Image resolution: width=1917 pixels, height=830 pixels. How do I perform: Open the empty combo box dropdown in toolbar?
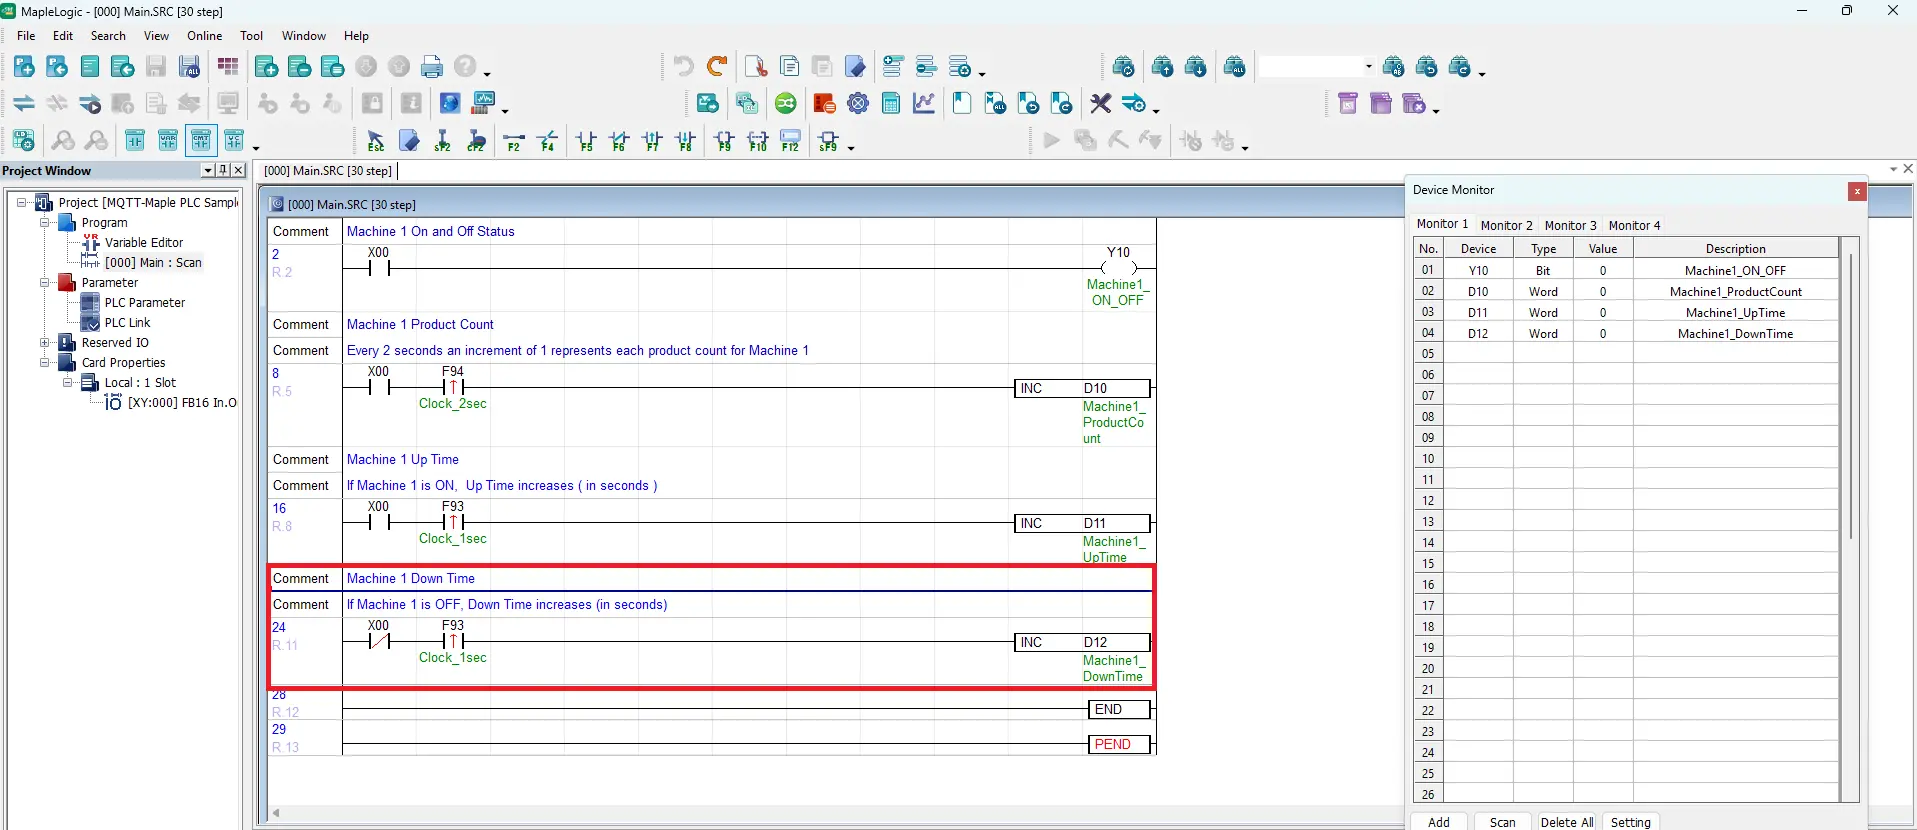(x=1368, y=67)
